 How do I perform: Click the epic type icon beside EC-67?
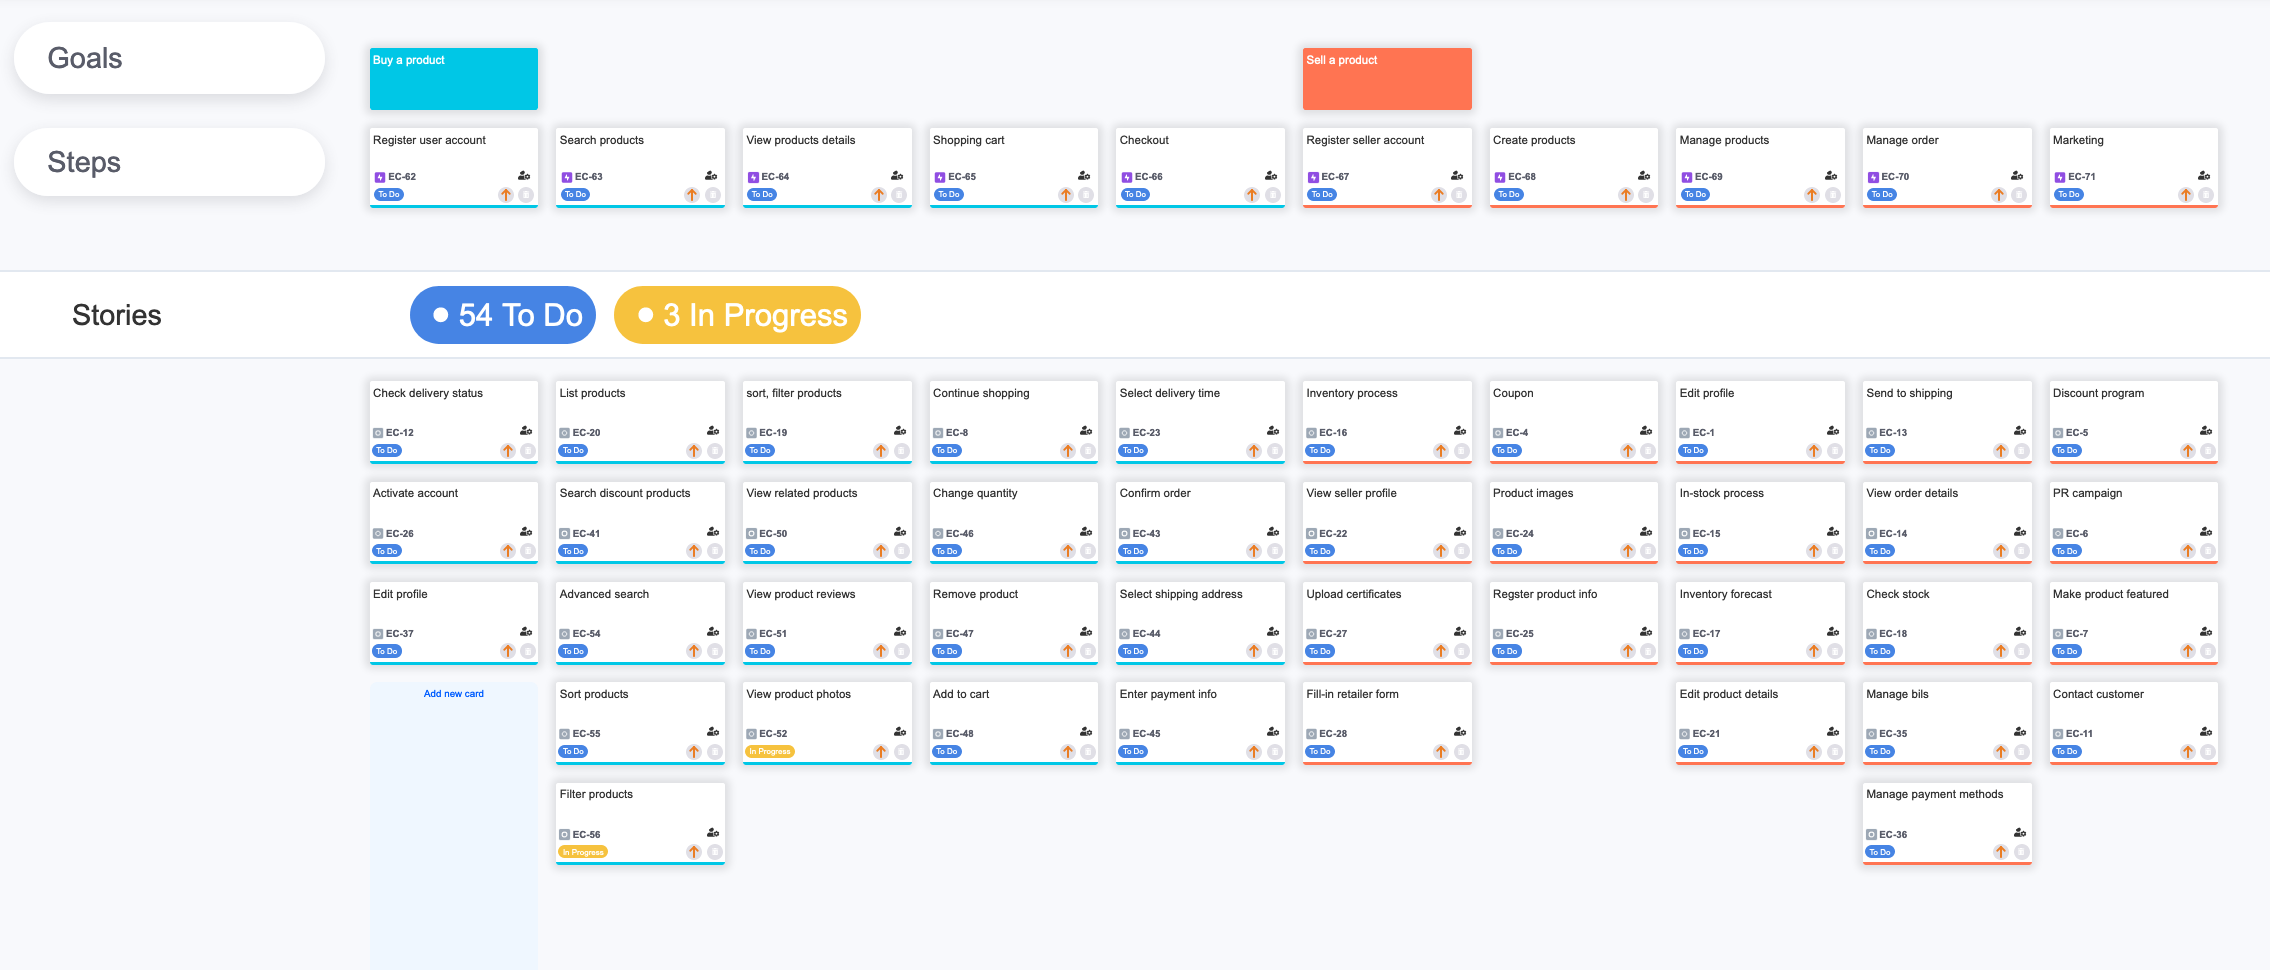pos(1313,177)
